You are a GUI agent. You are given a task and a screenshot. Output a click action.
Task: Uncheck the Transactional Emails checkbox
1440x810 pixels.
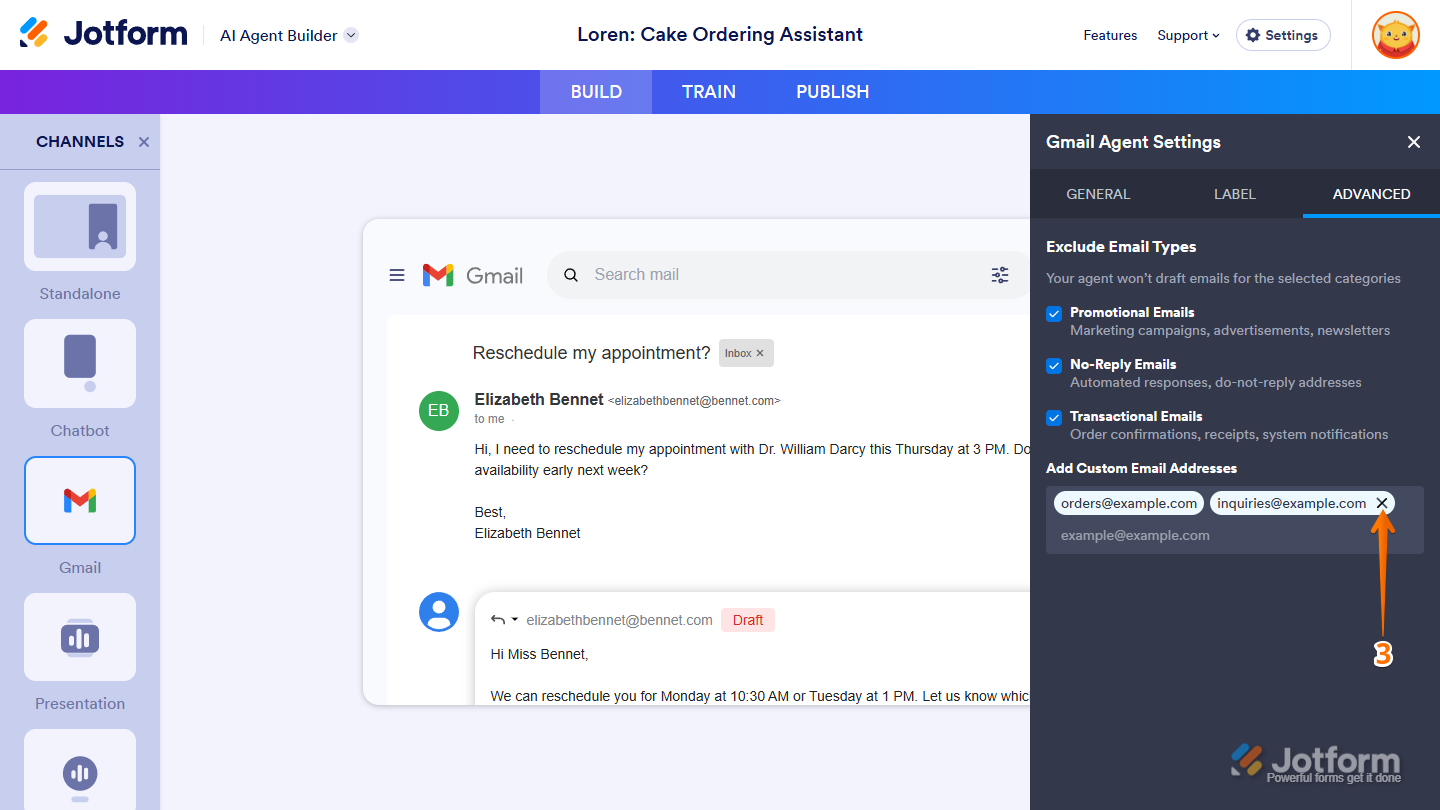pyautogui.click(x=1054, y=418)
